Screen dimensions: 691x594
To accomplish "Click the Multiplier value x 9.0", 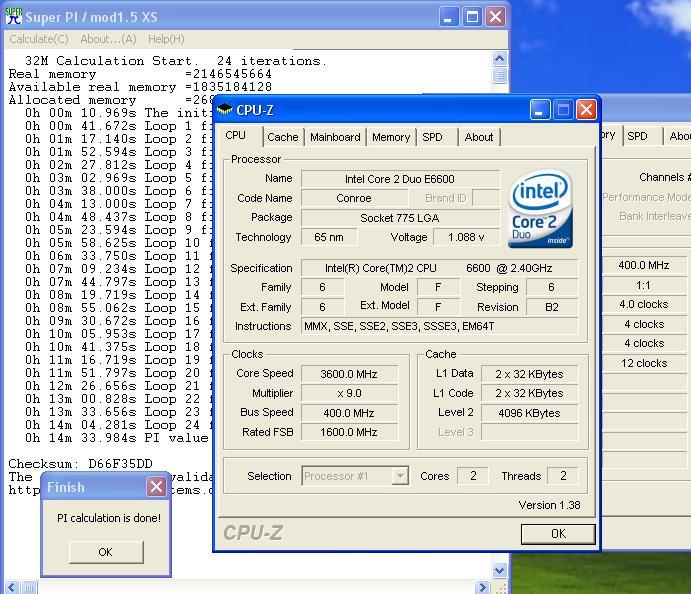I will tap(349, 393).
